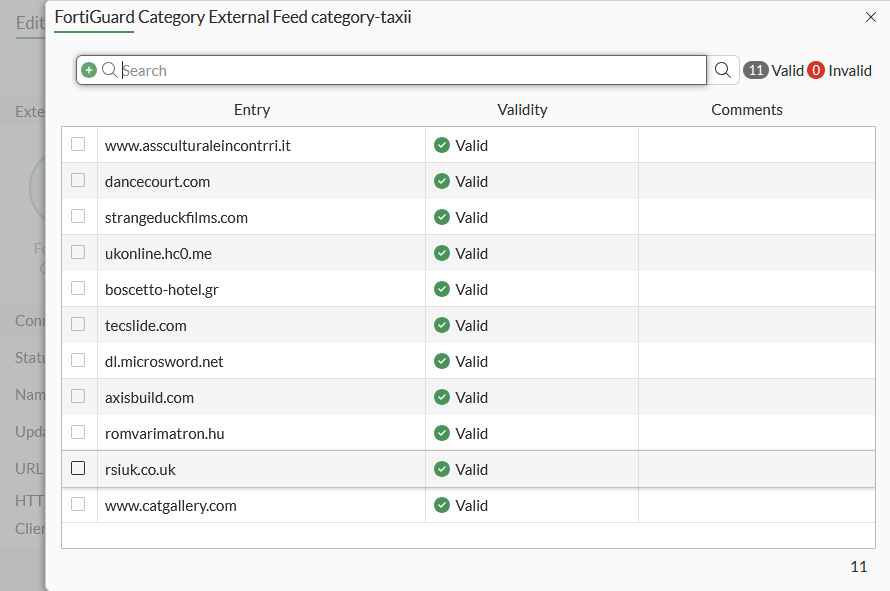Screen dimensions: 890x591
Task: Tick the checkbox for dl.microsword.net
Action: (x=78, y=361)
